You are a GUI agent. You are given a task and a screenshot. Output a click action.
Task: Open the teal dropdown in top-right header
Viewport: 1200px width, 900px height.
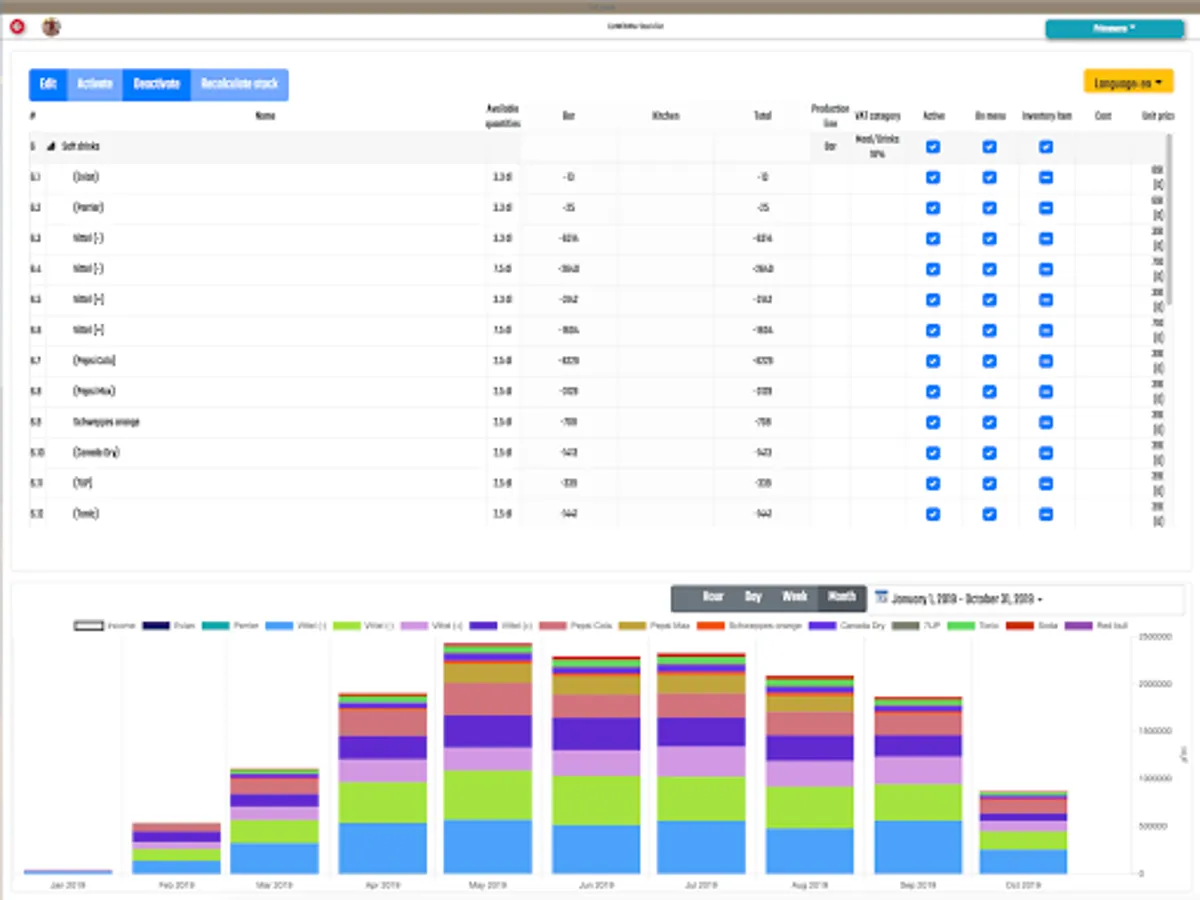1114,29
